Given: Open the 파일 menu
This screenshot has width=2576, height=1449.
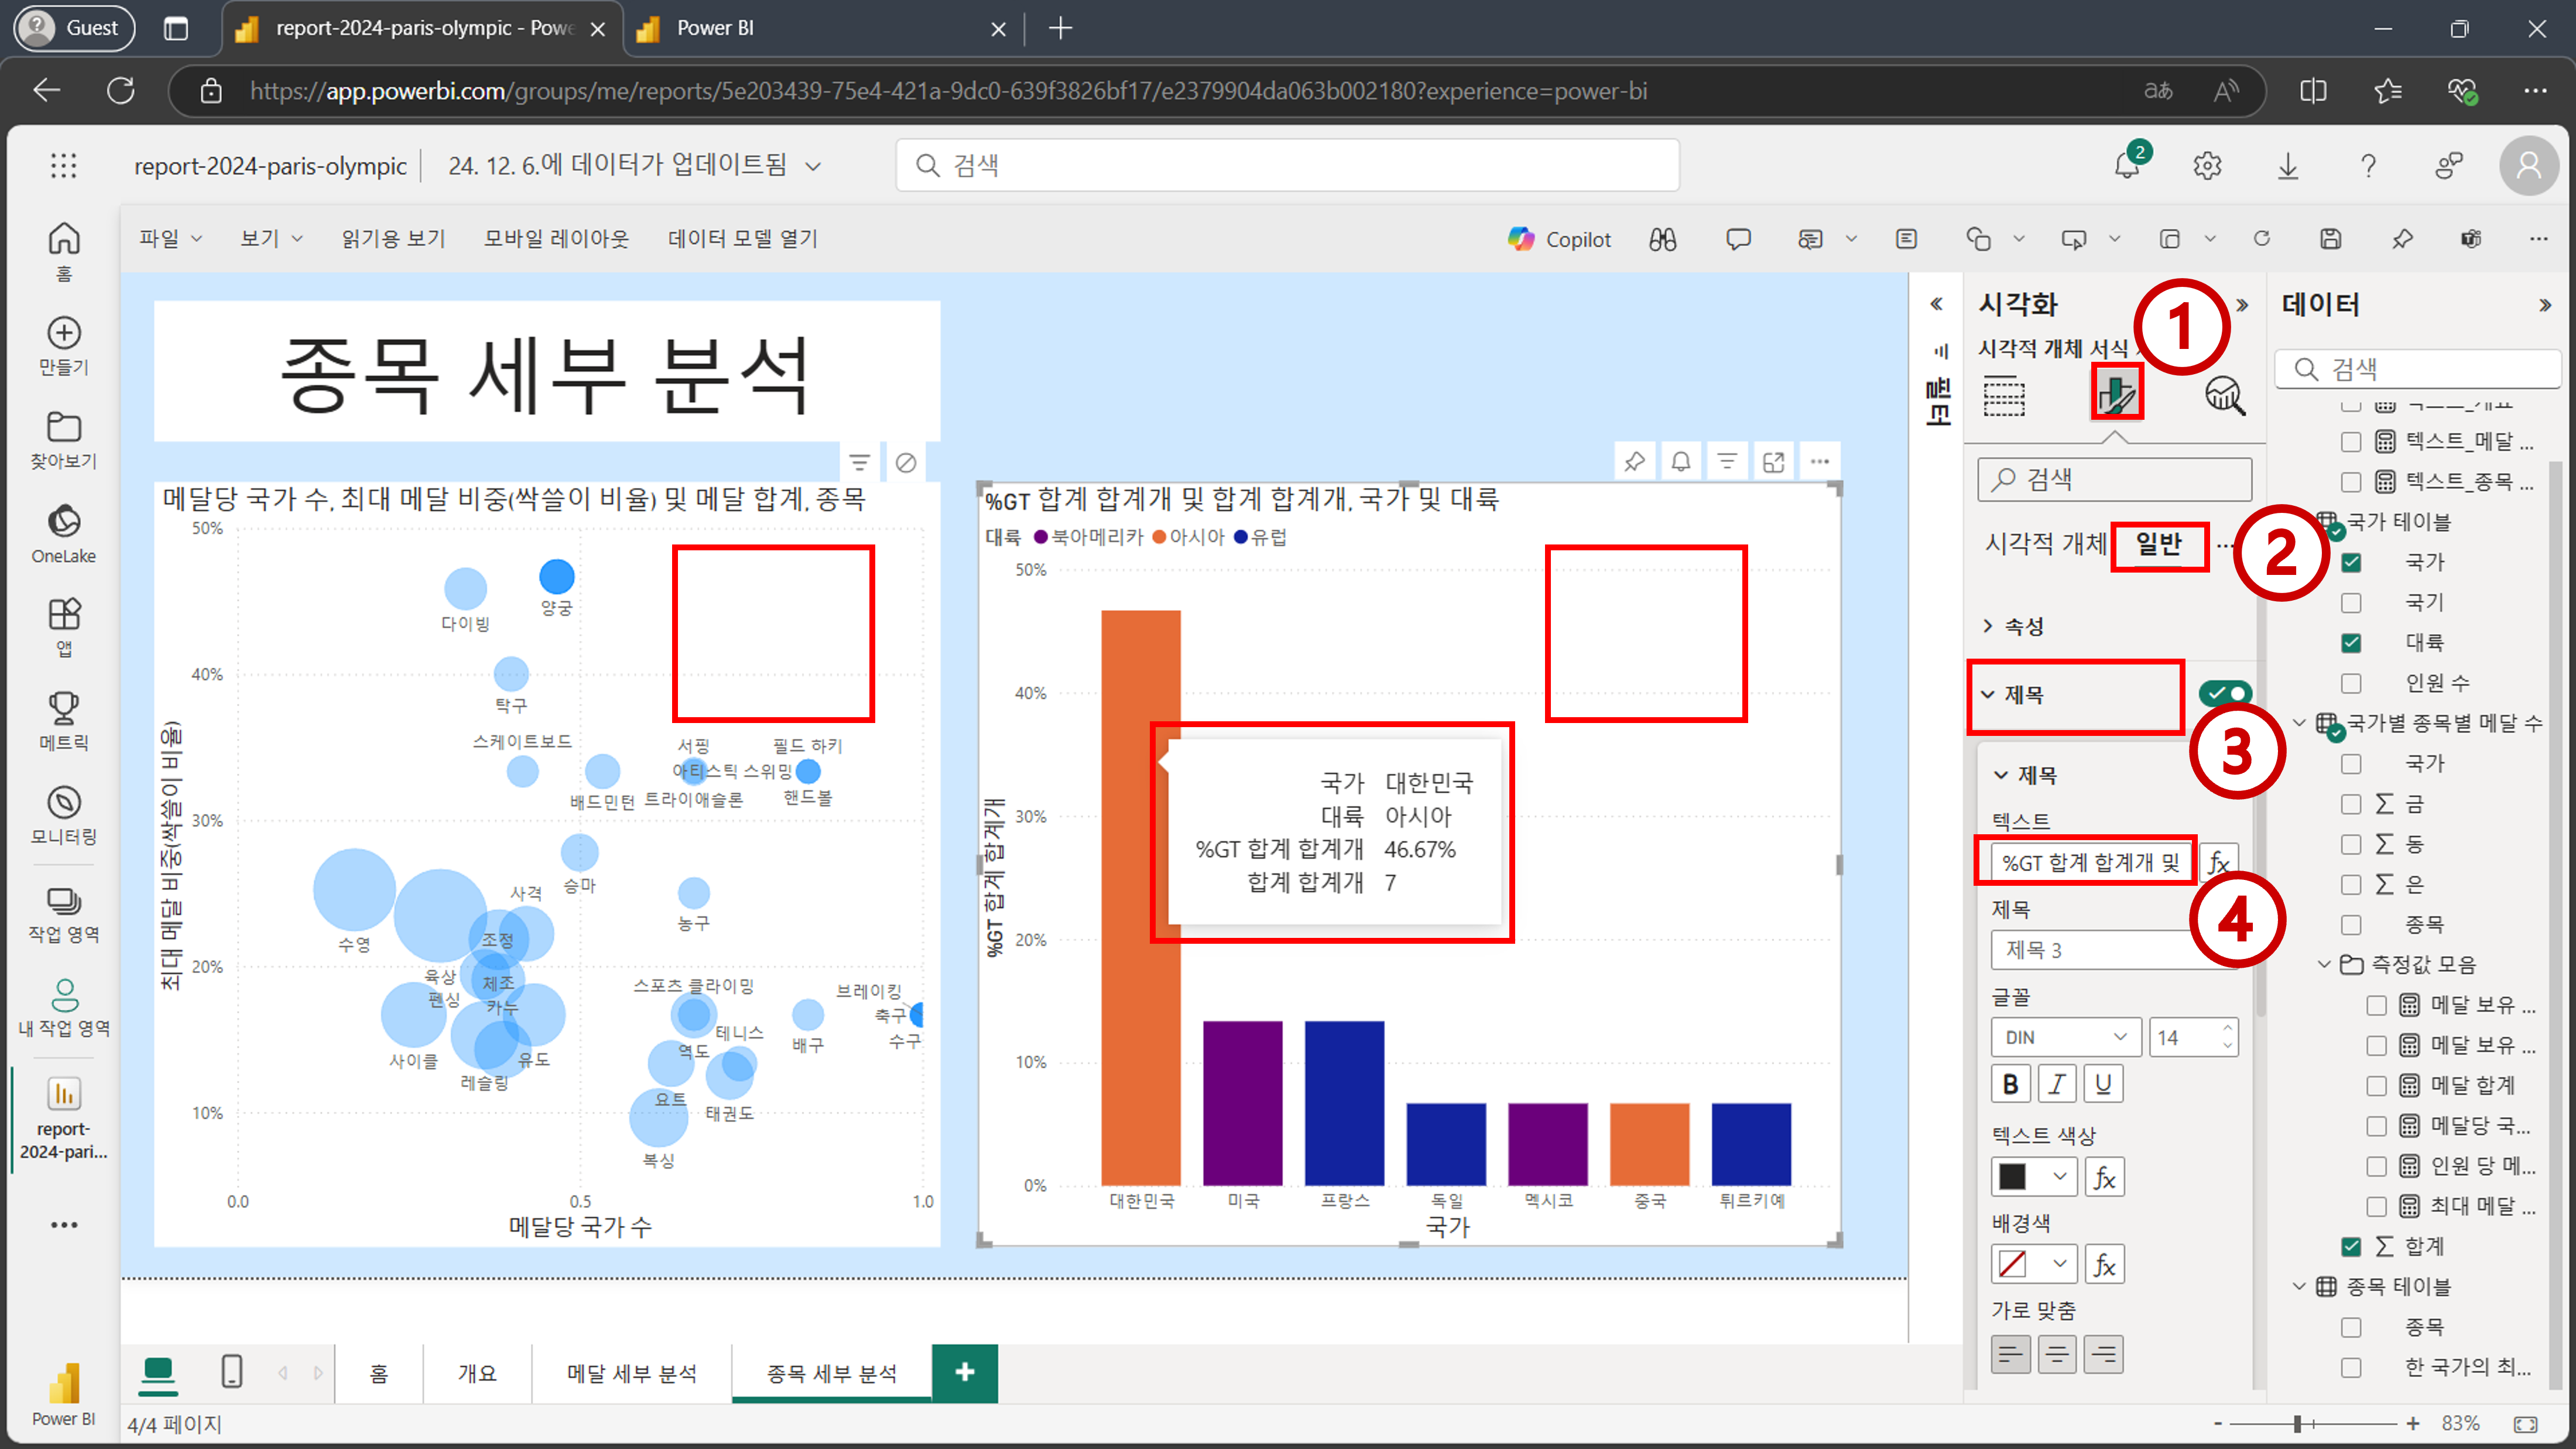Looking at the screenshot, I should (170, 238).
